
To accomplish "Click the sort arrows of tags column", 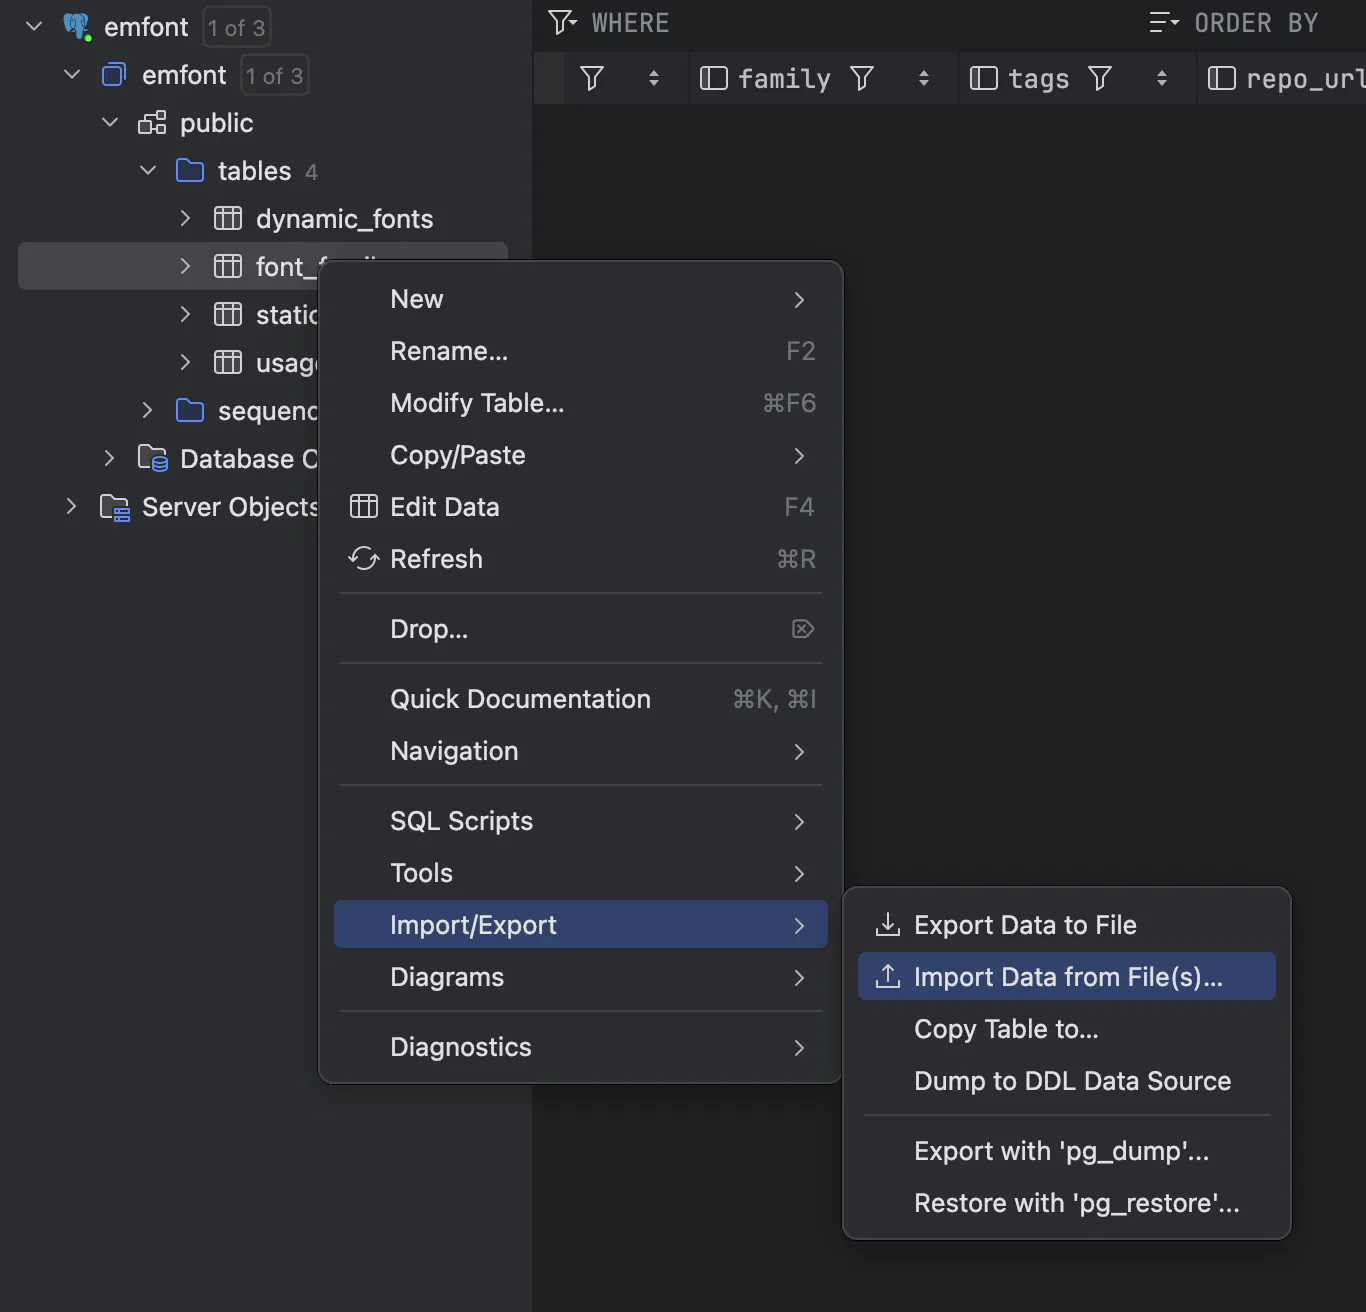I will click(1162, 78).
